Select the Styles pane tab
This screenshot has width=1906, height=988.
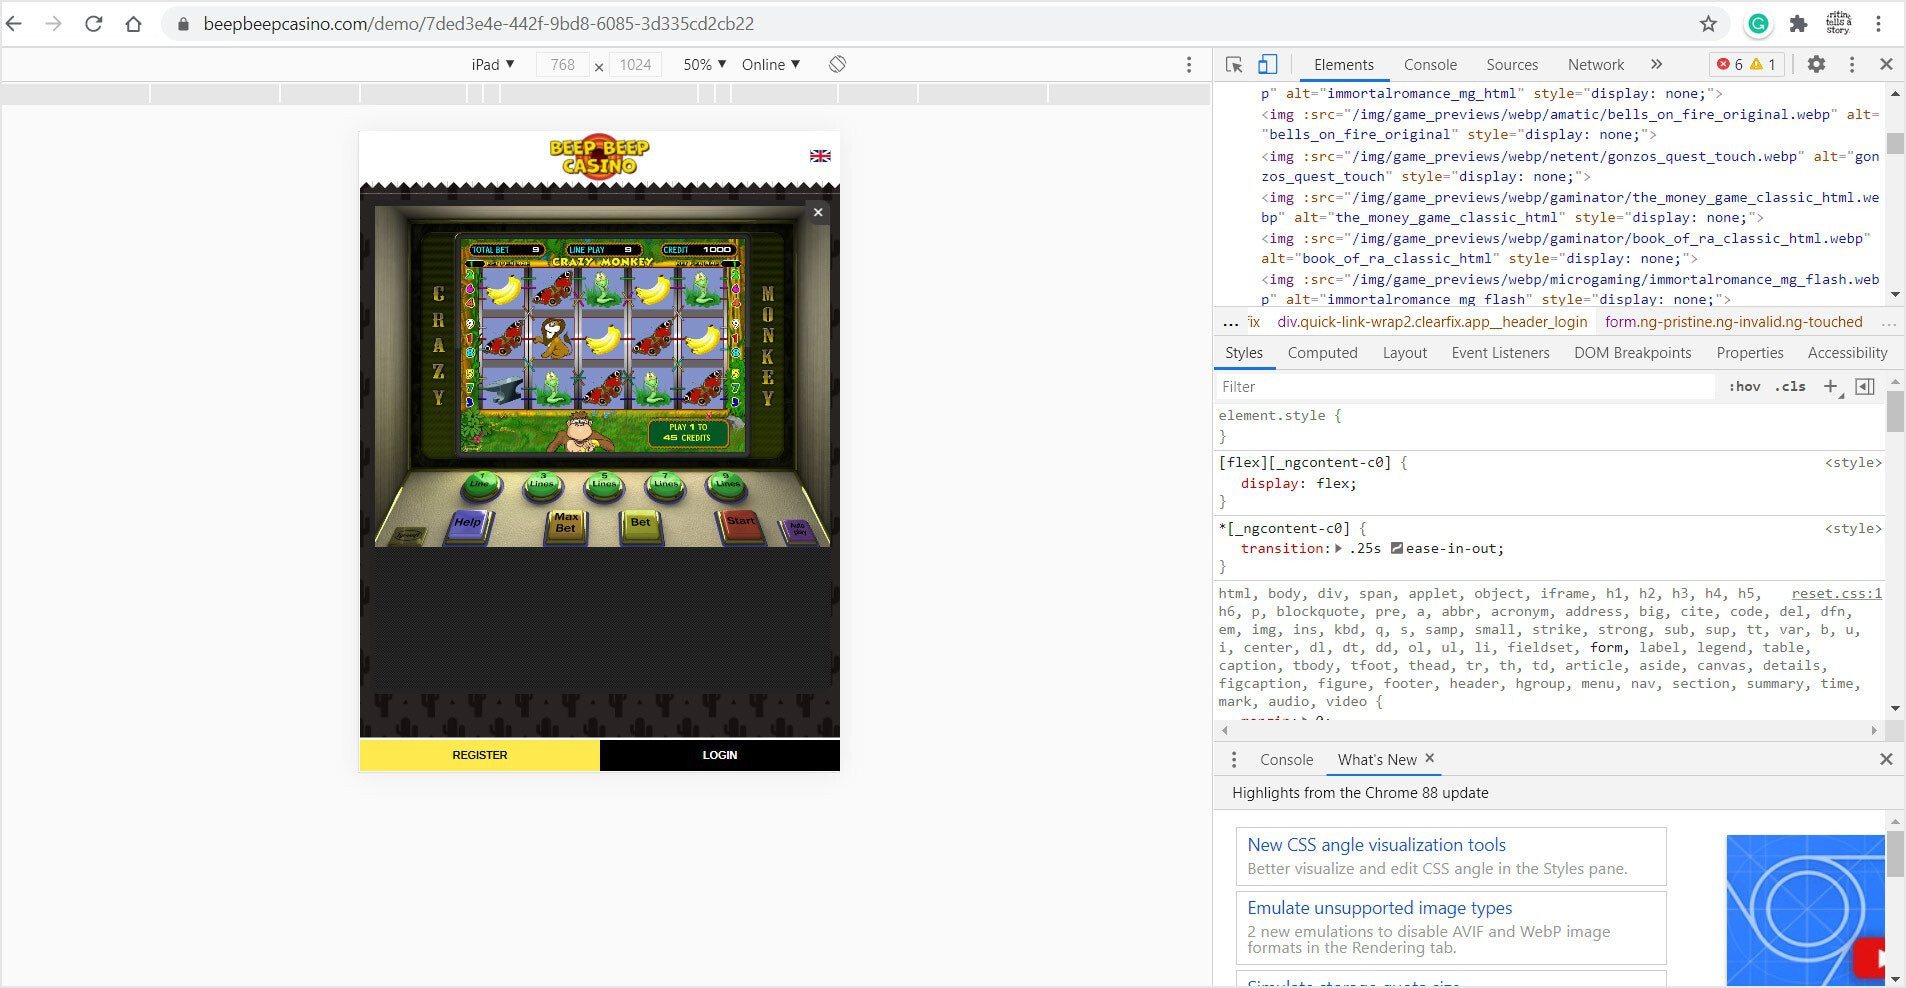pyautogui.click(x=1244, y=353)
